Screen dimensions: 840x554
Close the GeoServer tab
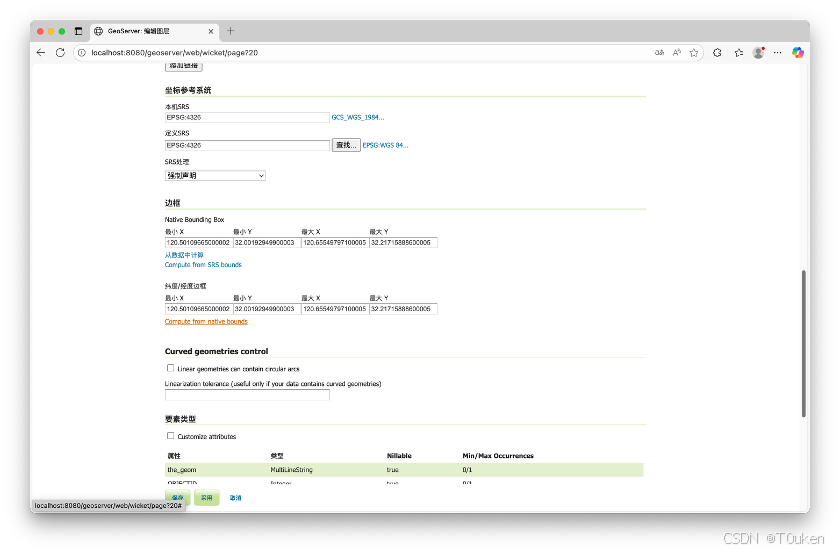[211, 31]
